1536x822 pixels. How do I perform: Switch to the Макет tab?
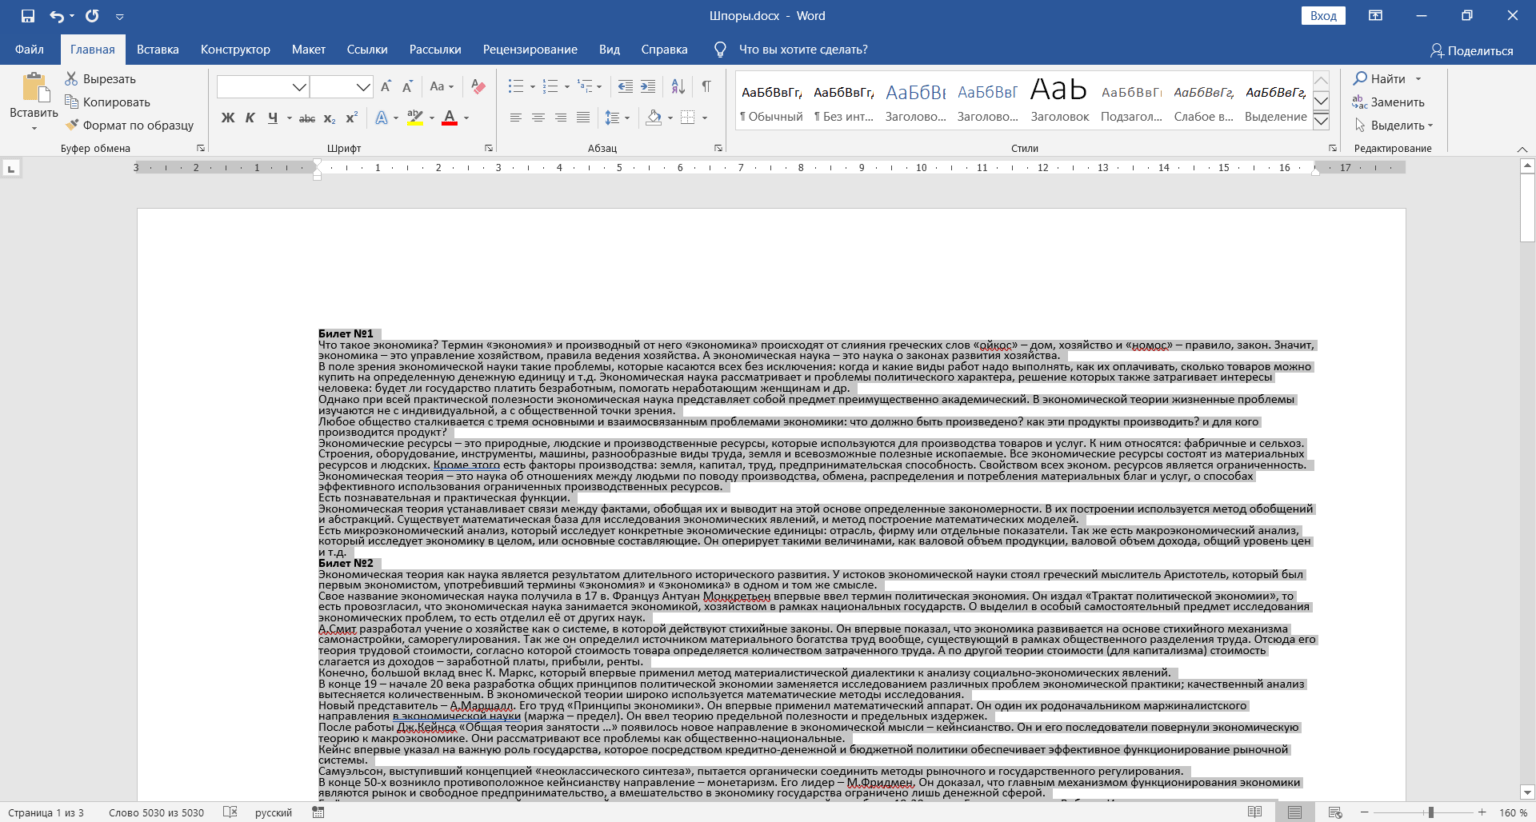[x=308, y=49]
